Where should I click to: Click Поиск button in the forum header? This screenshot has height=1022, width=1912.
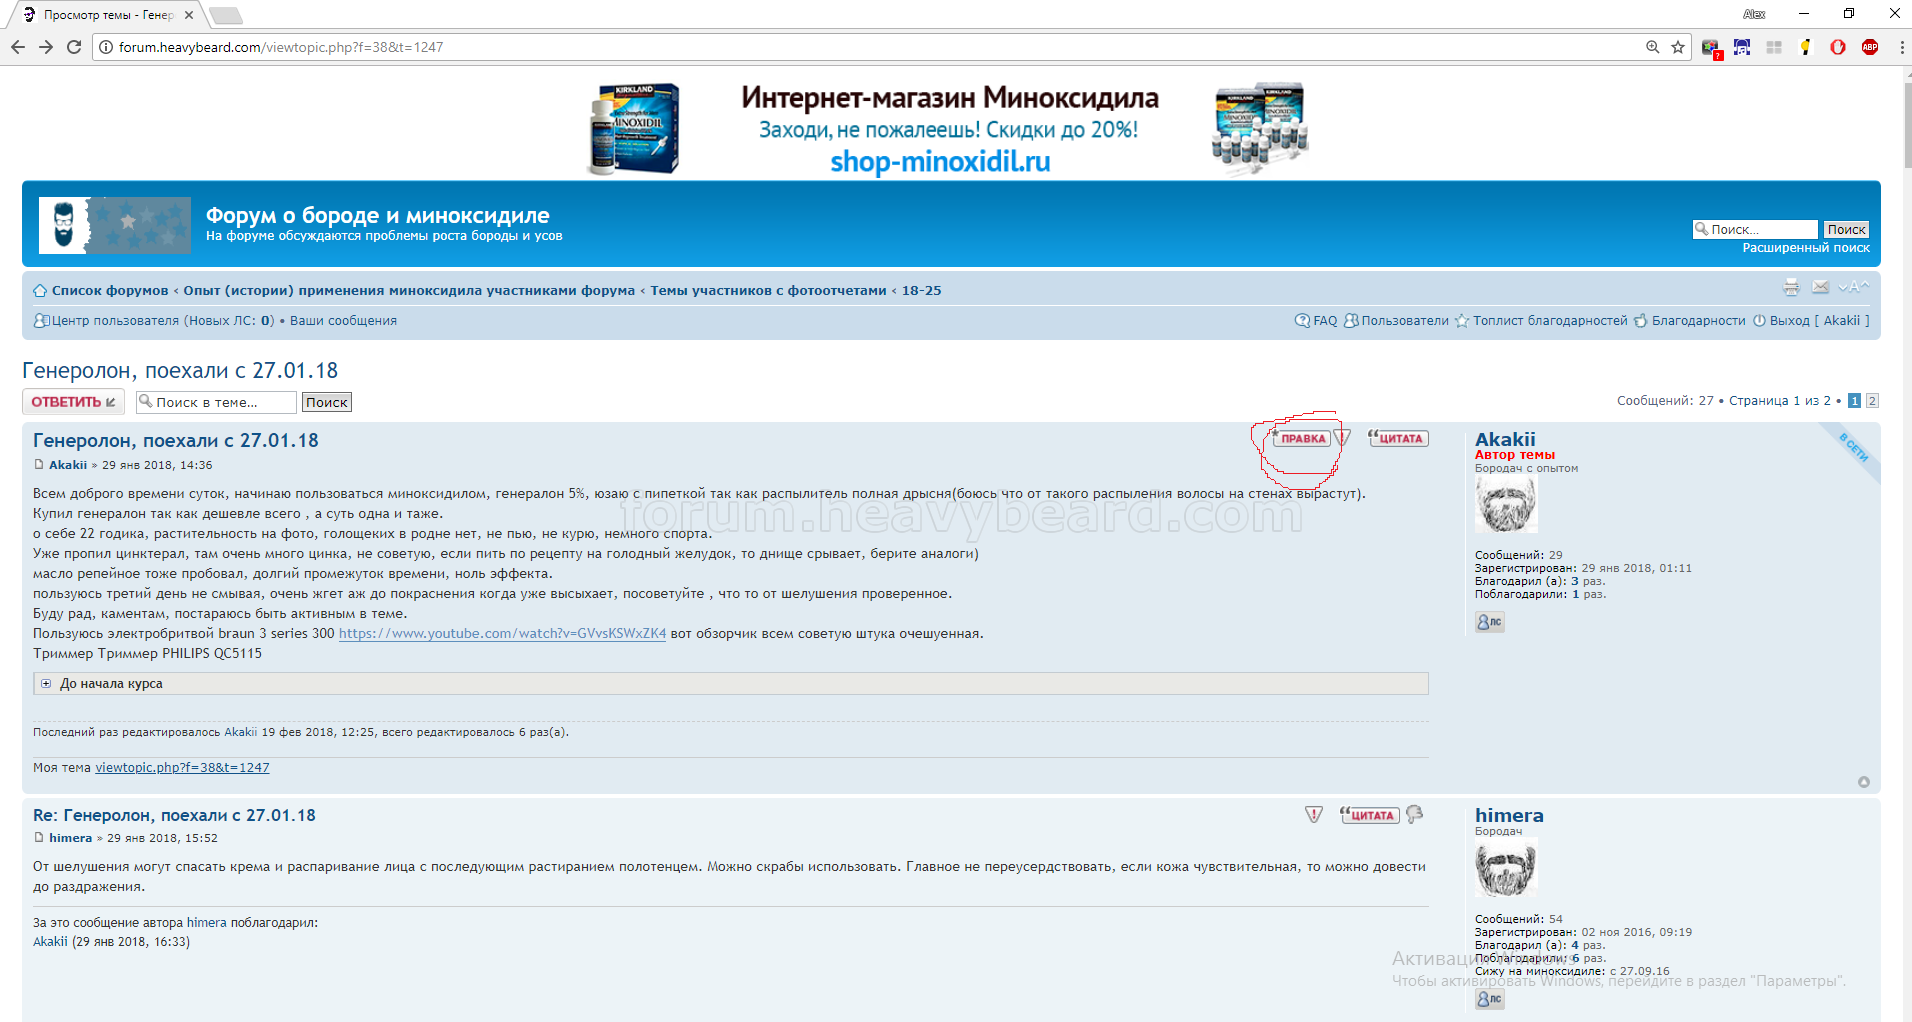pyautogui.click(x=1846, y=229)
